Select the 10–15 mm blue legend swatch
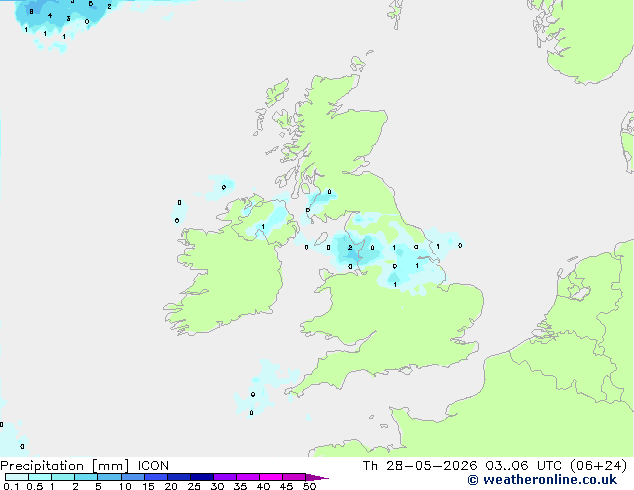This screenshot has width=634, height=490. [133, 477]
